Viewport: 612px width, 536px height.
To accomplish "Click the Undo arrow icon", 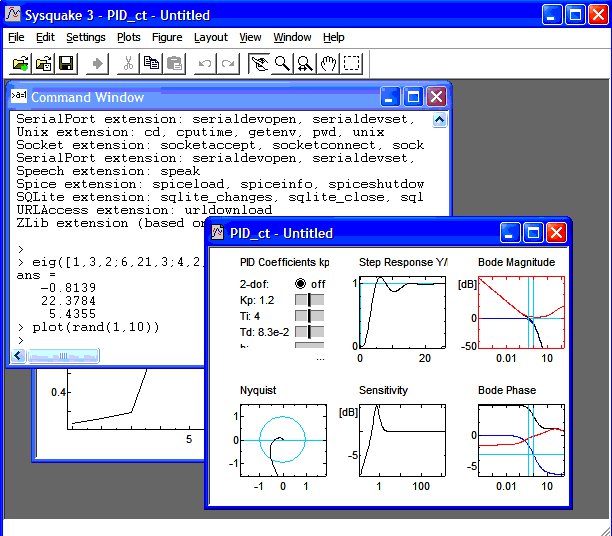I will click(205, 64).
